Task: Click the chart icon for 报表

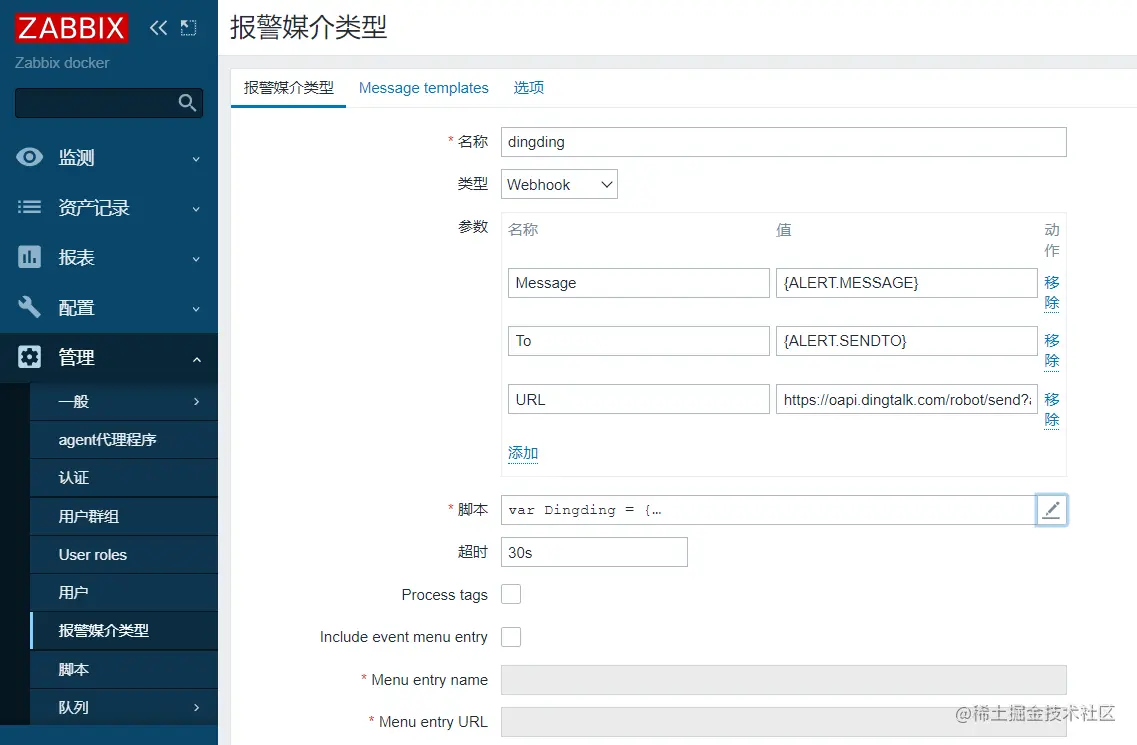Action: point(29,257)
